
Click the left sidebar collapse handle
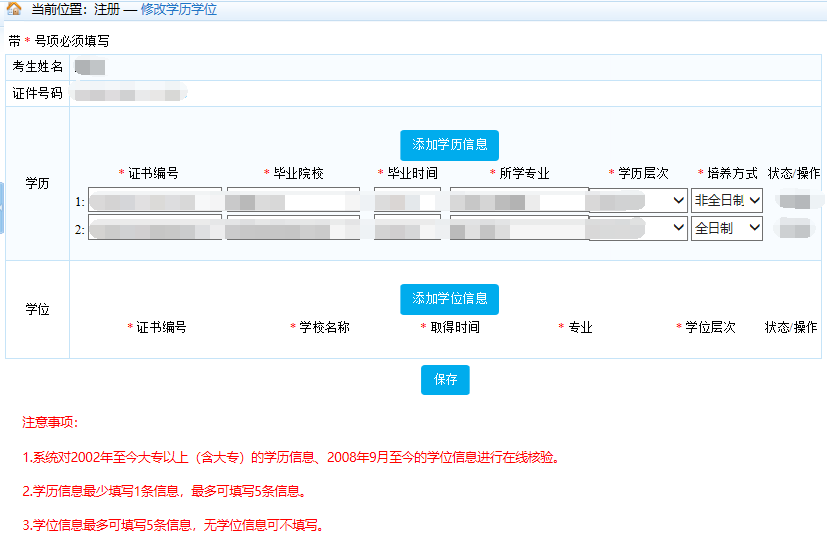[x=2, y=207]
